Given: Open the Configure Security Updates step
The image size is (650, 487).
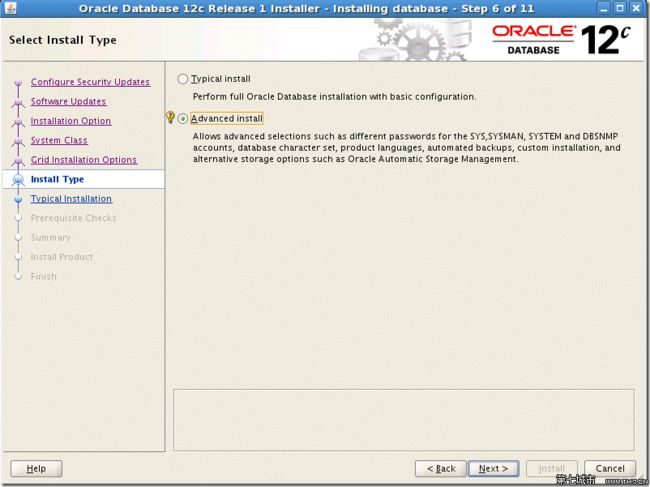Looking at the screenshot, I should (90, 82).
